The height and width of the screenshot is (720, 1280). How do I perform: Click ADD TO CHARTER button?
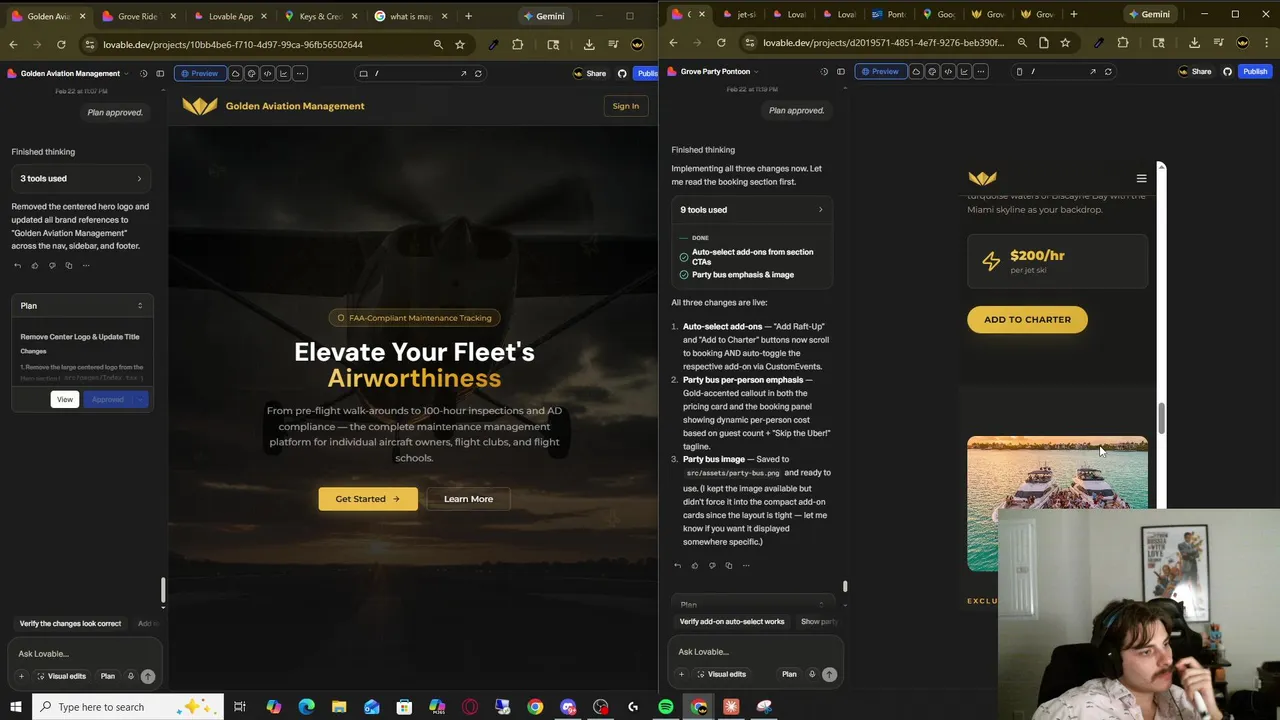point(1027,319)
